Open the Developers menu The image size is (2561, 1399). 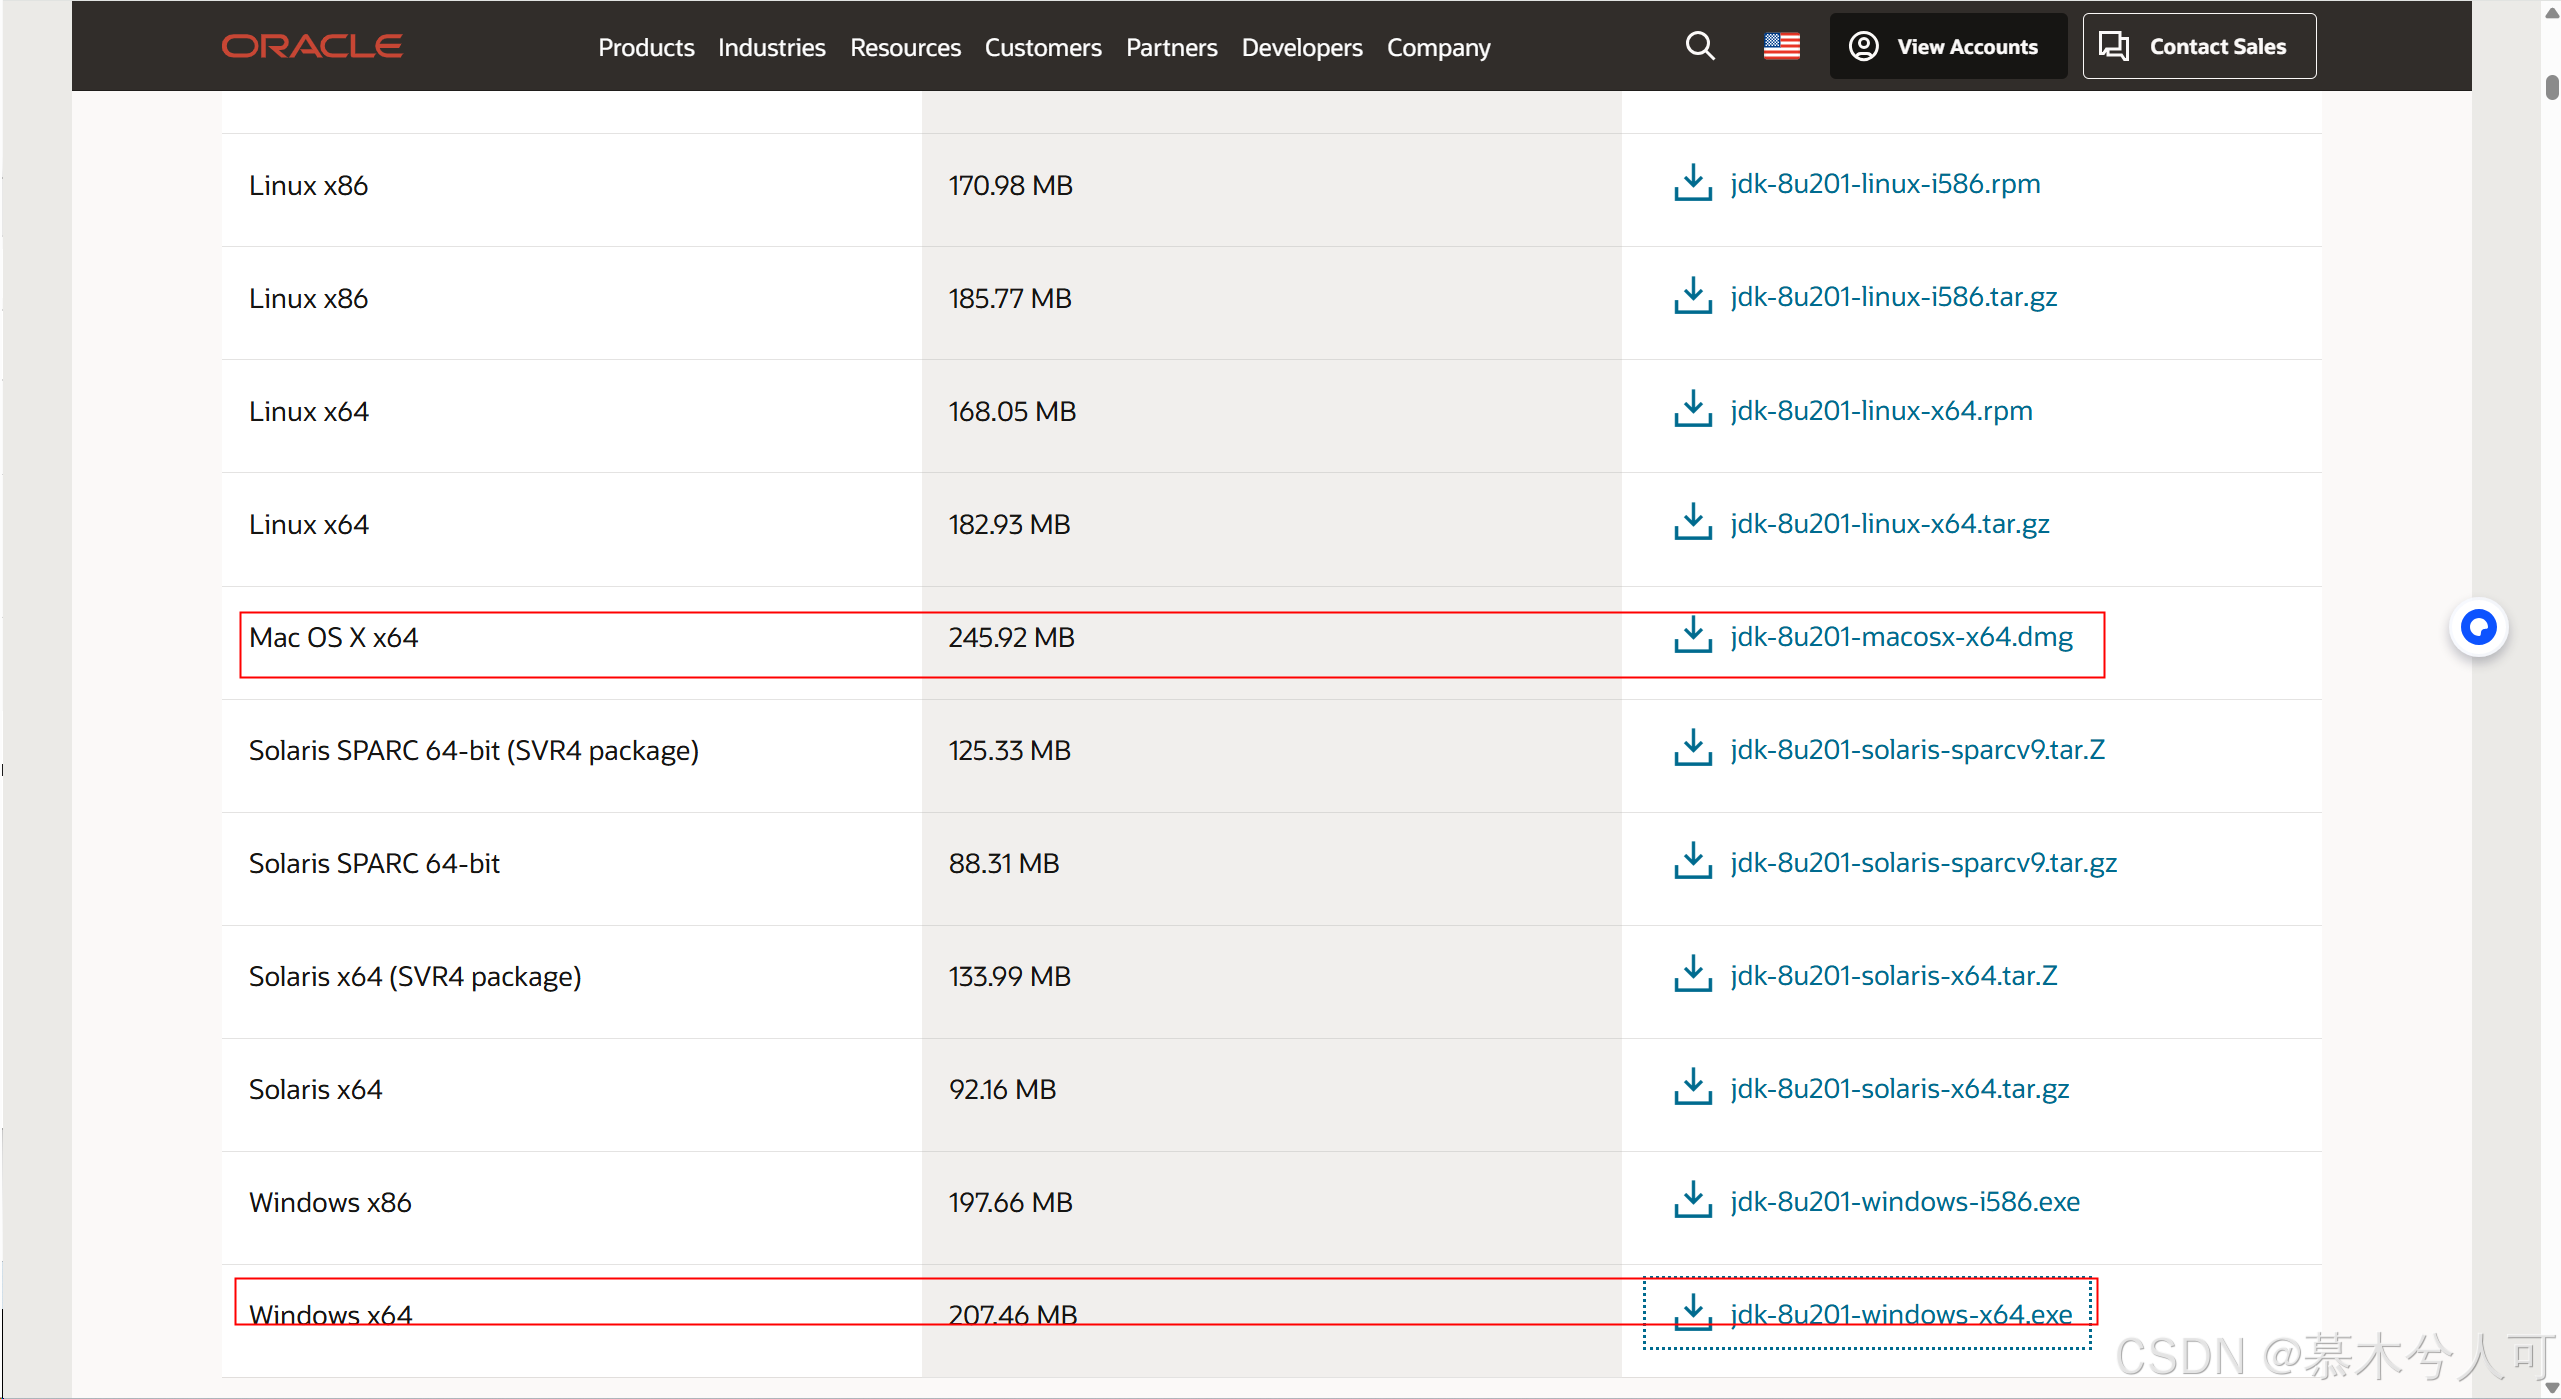[x=1302, y=47]
